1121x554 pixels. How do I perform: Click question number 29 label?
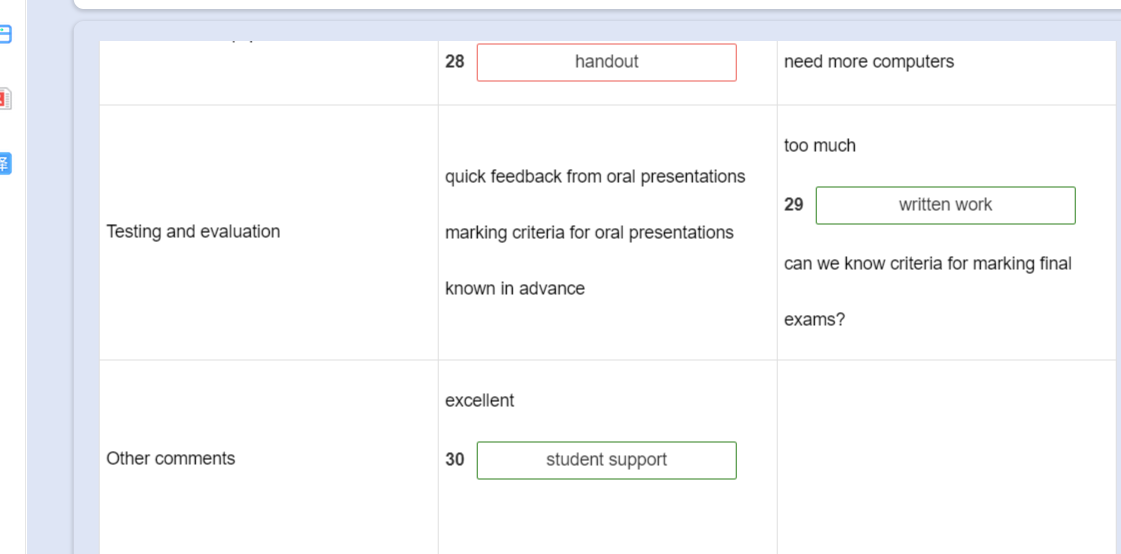coord(794,205)
